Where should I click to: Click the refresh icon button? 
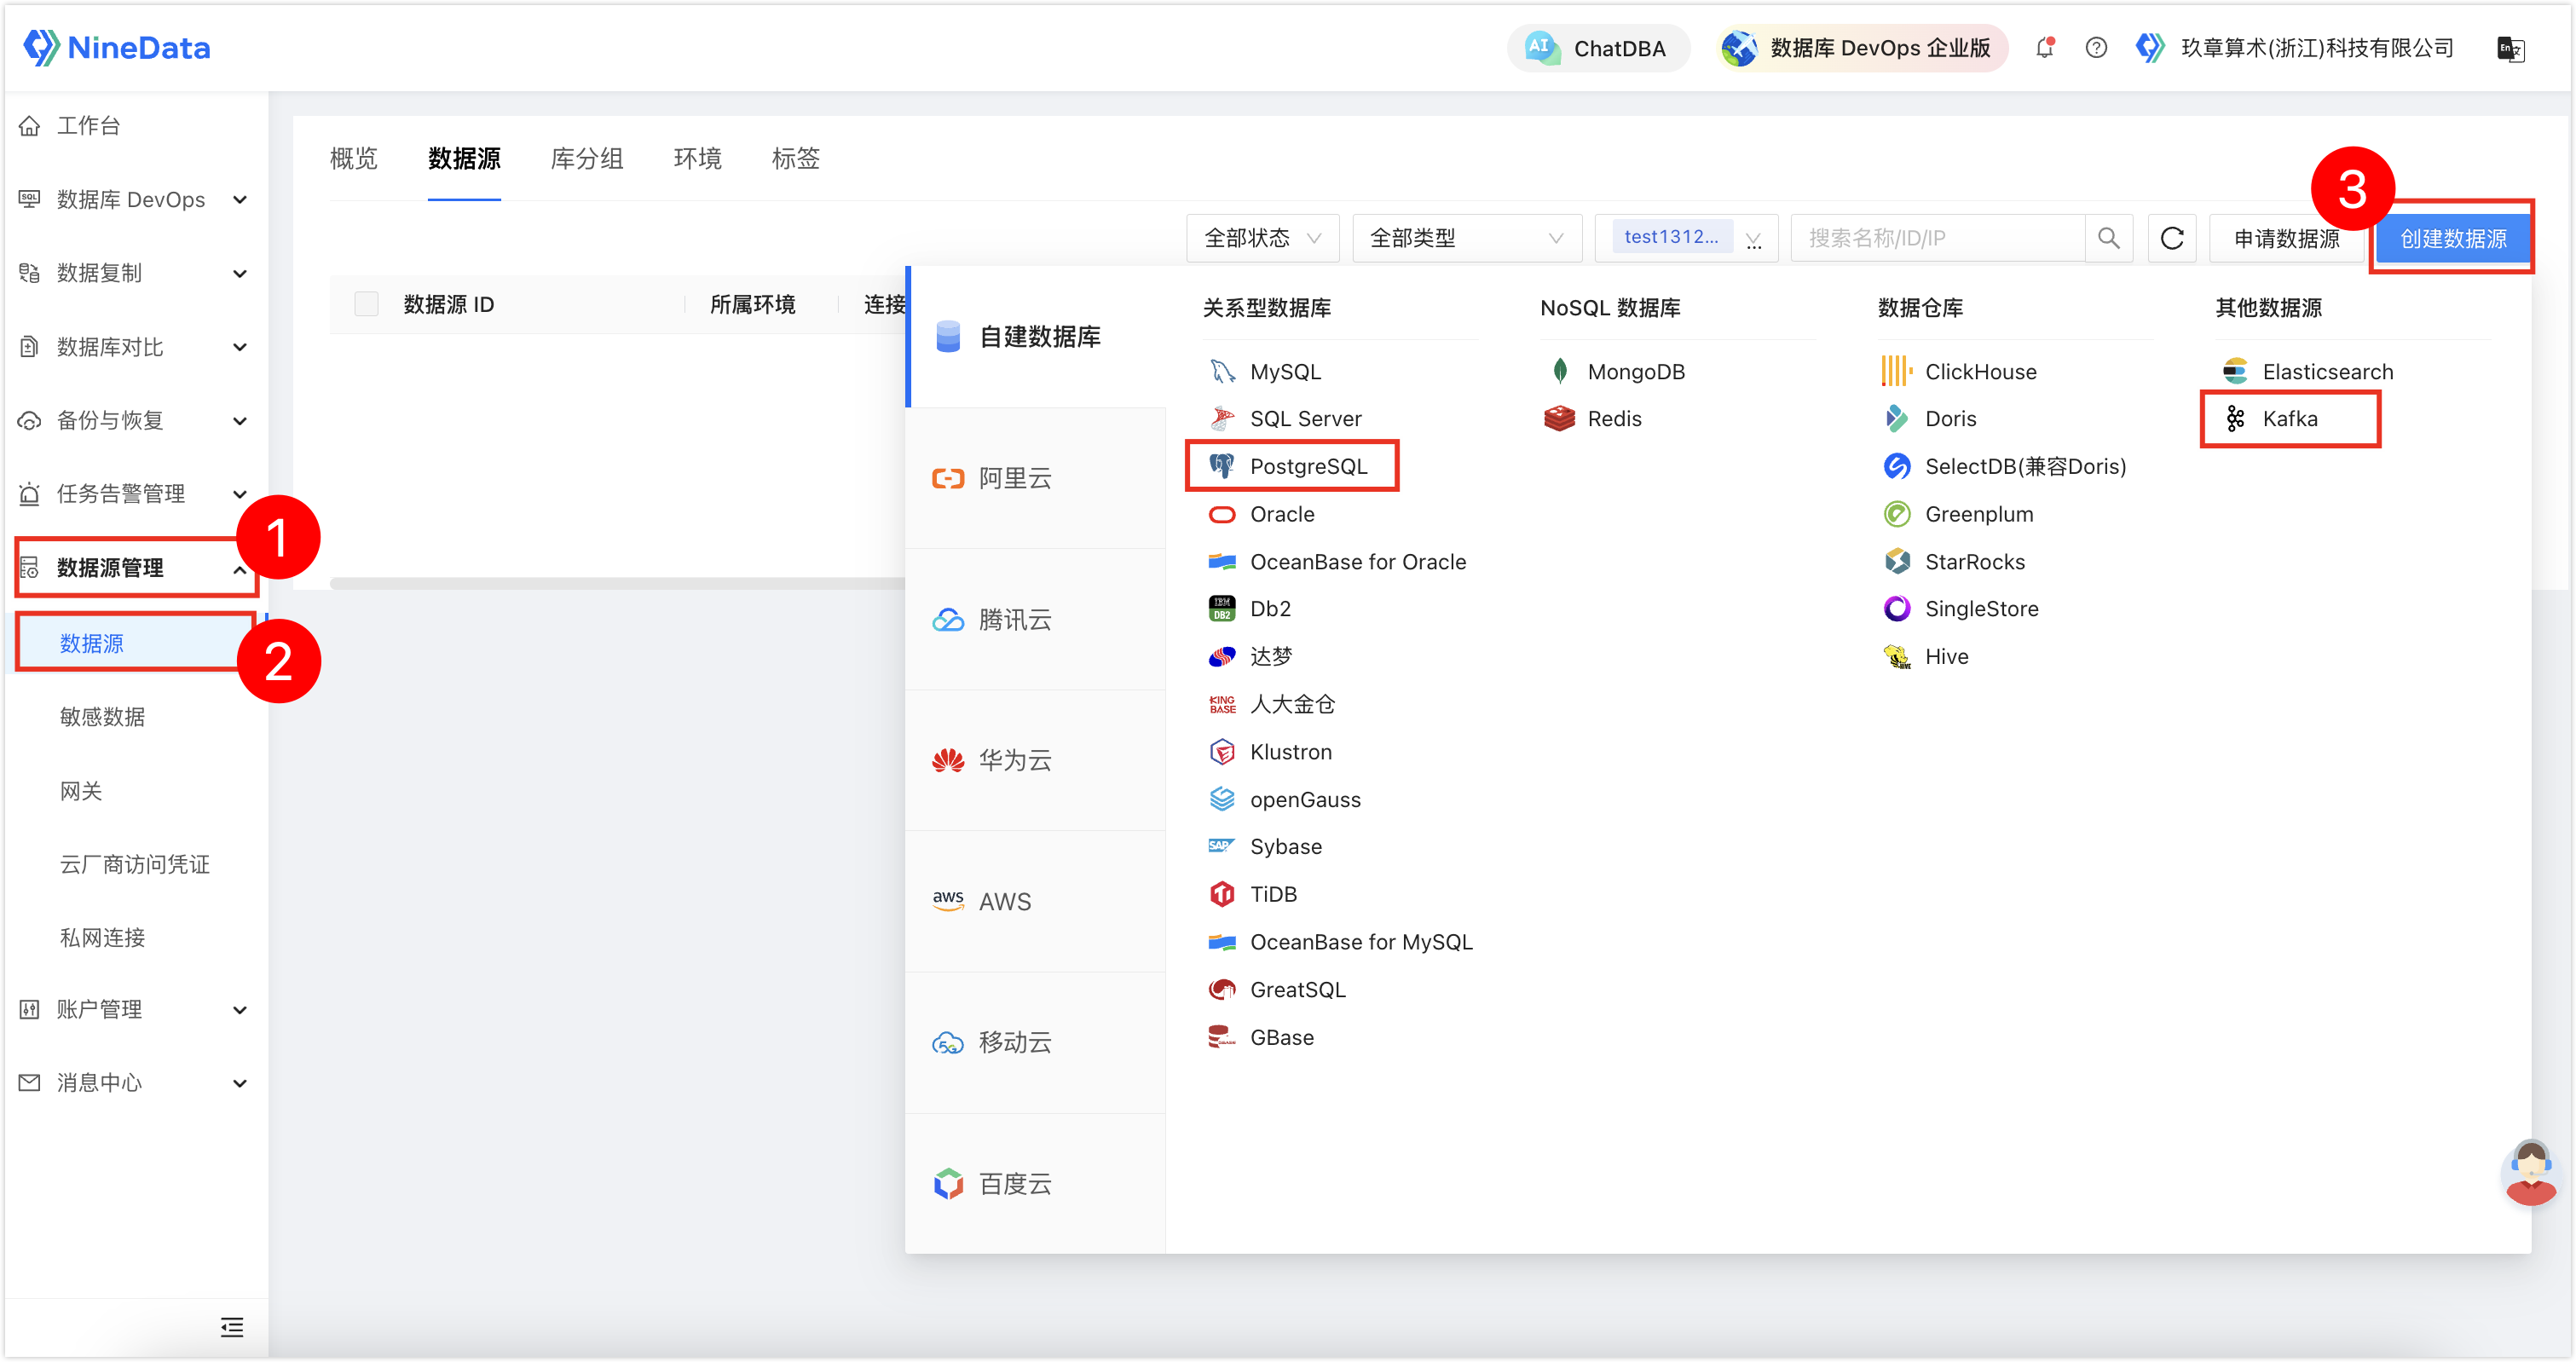(2171, 238)
